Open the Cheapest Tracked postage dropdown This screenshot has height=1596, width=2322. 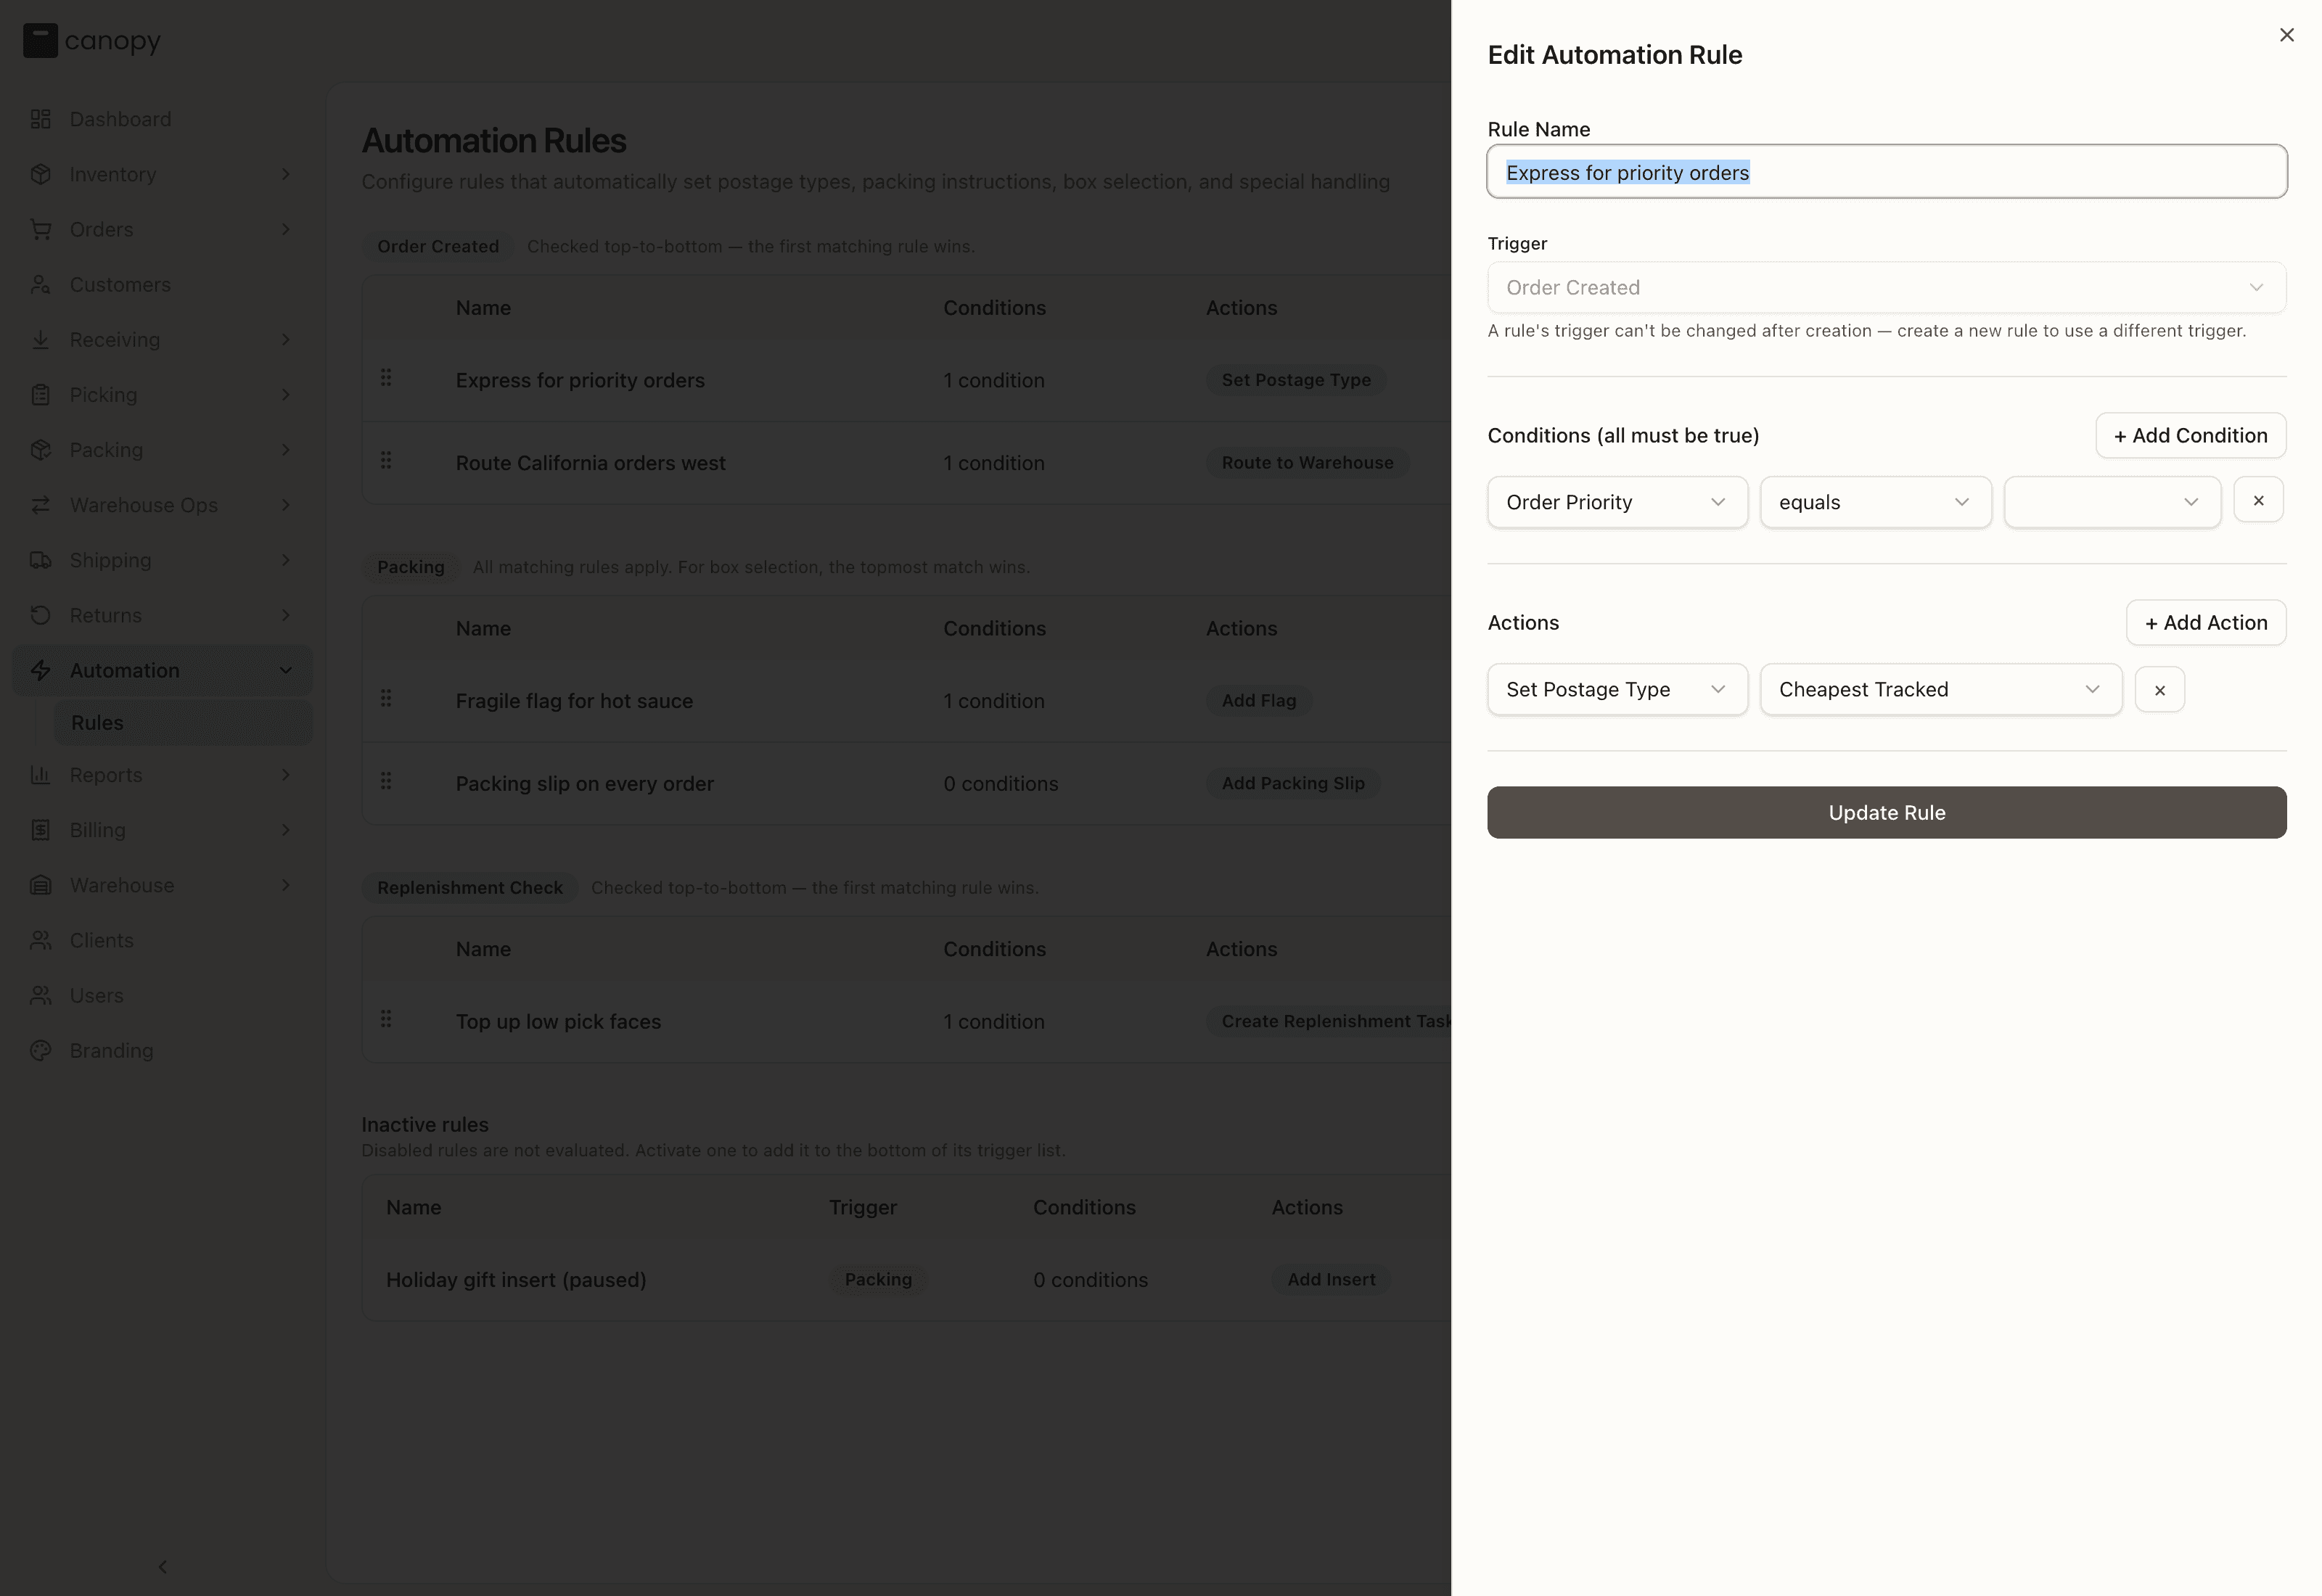pos(1940,689)
